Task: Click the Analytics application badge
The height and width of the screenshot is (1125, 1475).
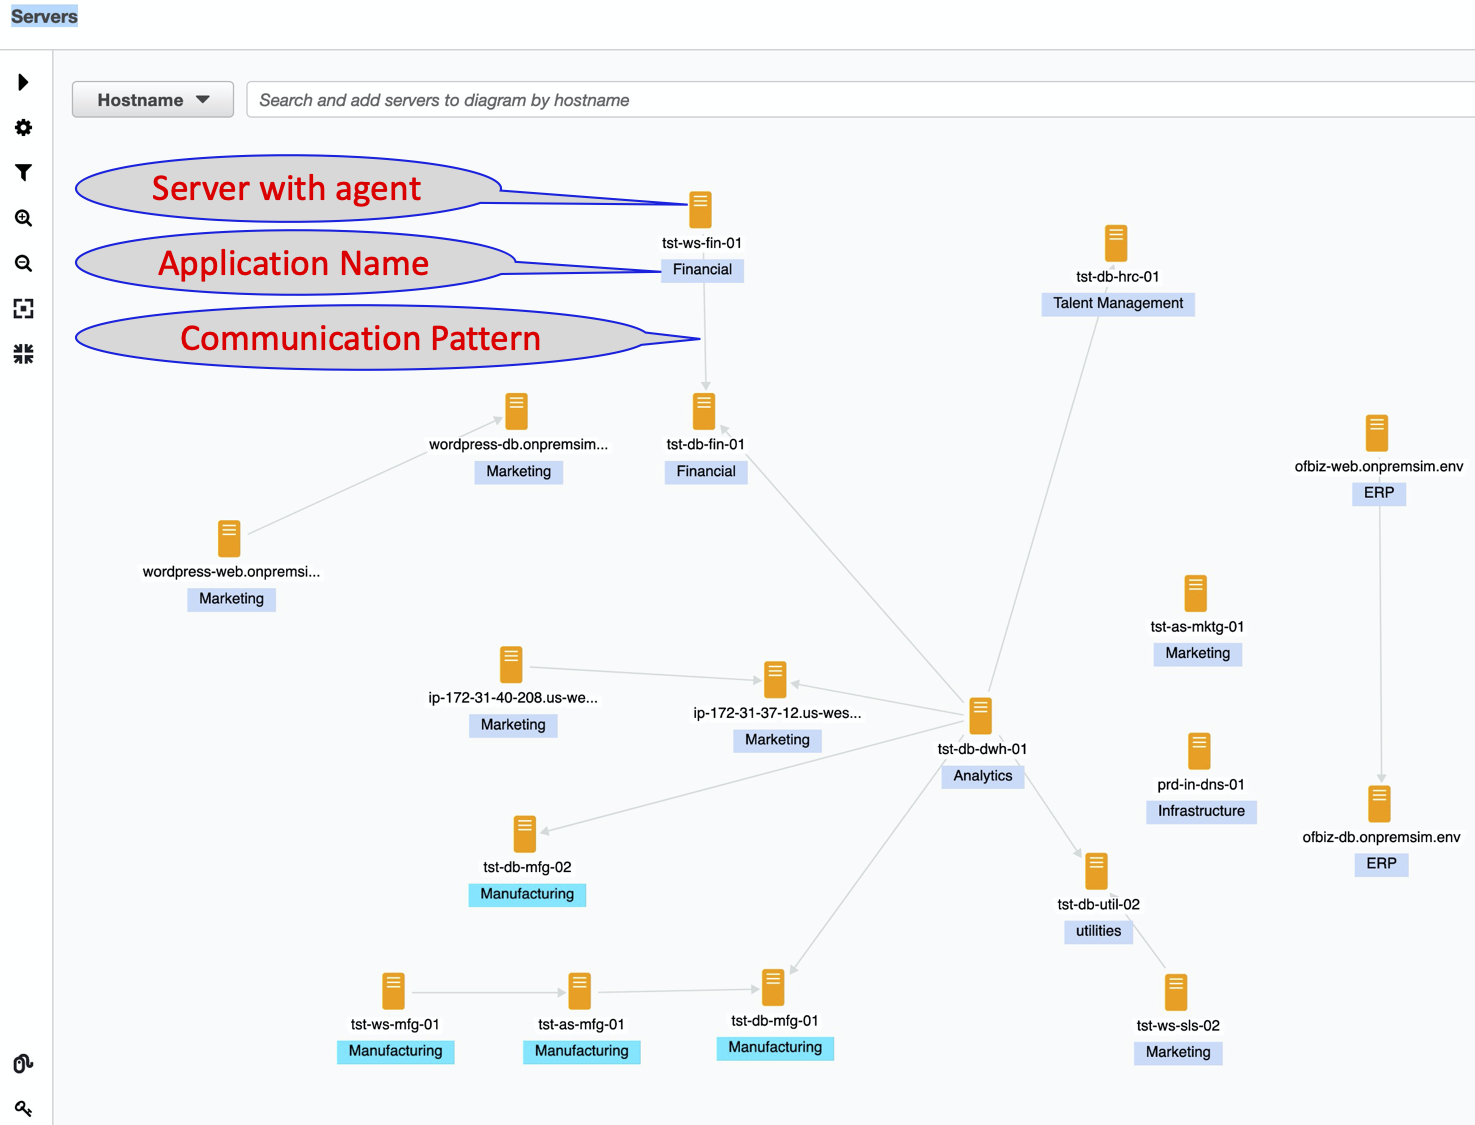Action: [982, 775]
